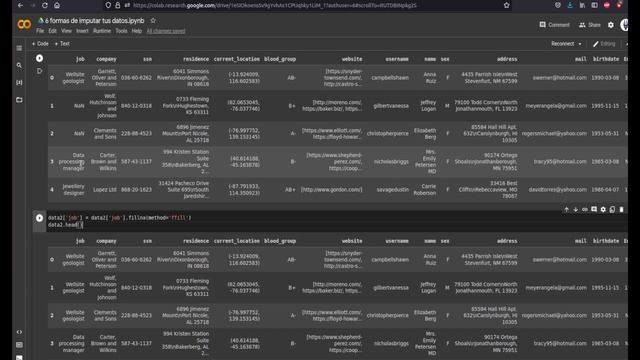Select '868-20-1623' ssn cell

[x=136, y=190]
